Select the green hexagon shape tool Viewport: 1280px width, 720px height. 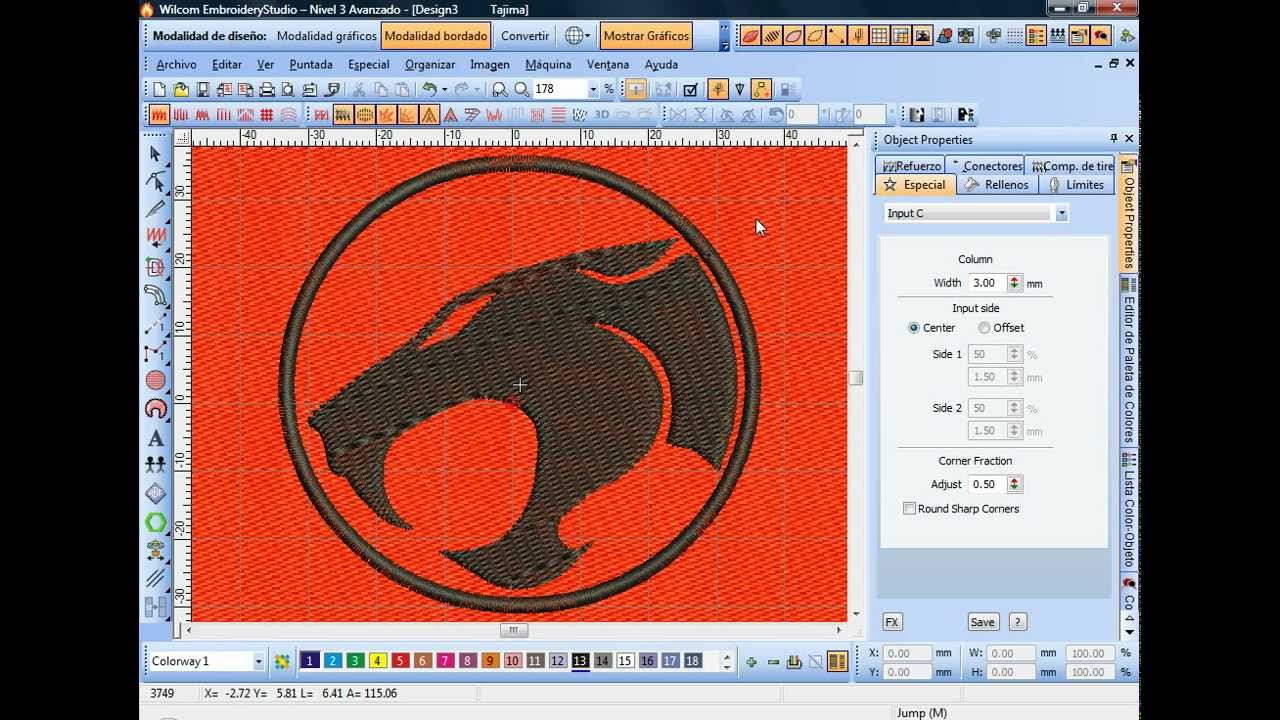pyautogui.click(x=155, y=522)
